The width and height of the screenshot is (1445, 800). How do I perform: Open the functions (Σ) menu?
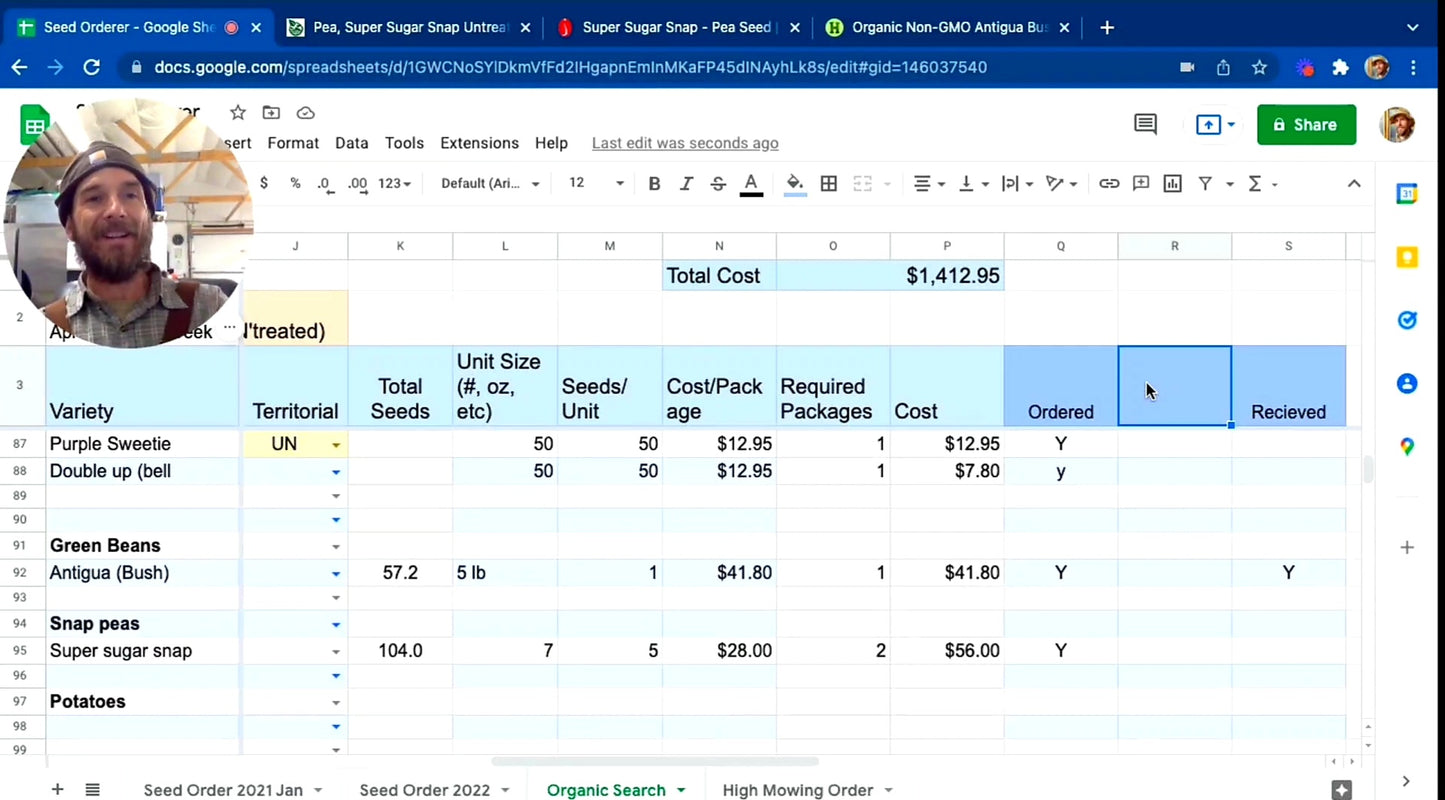click(1255, 183)
